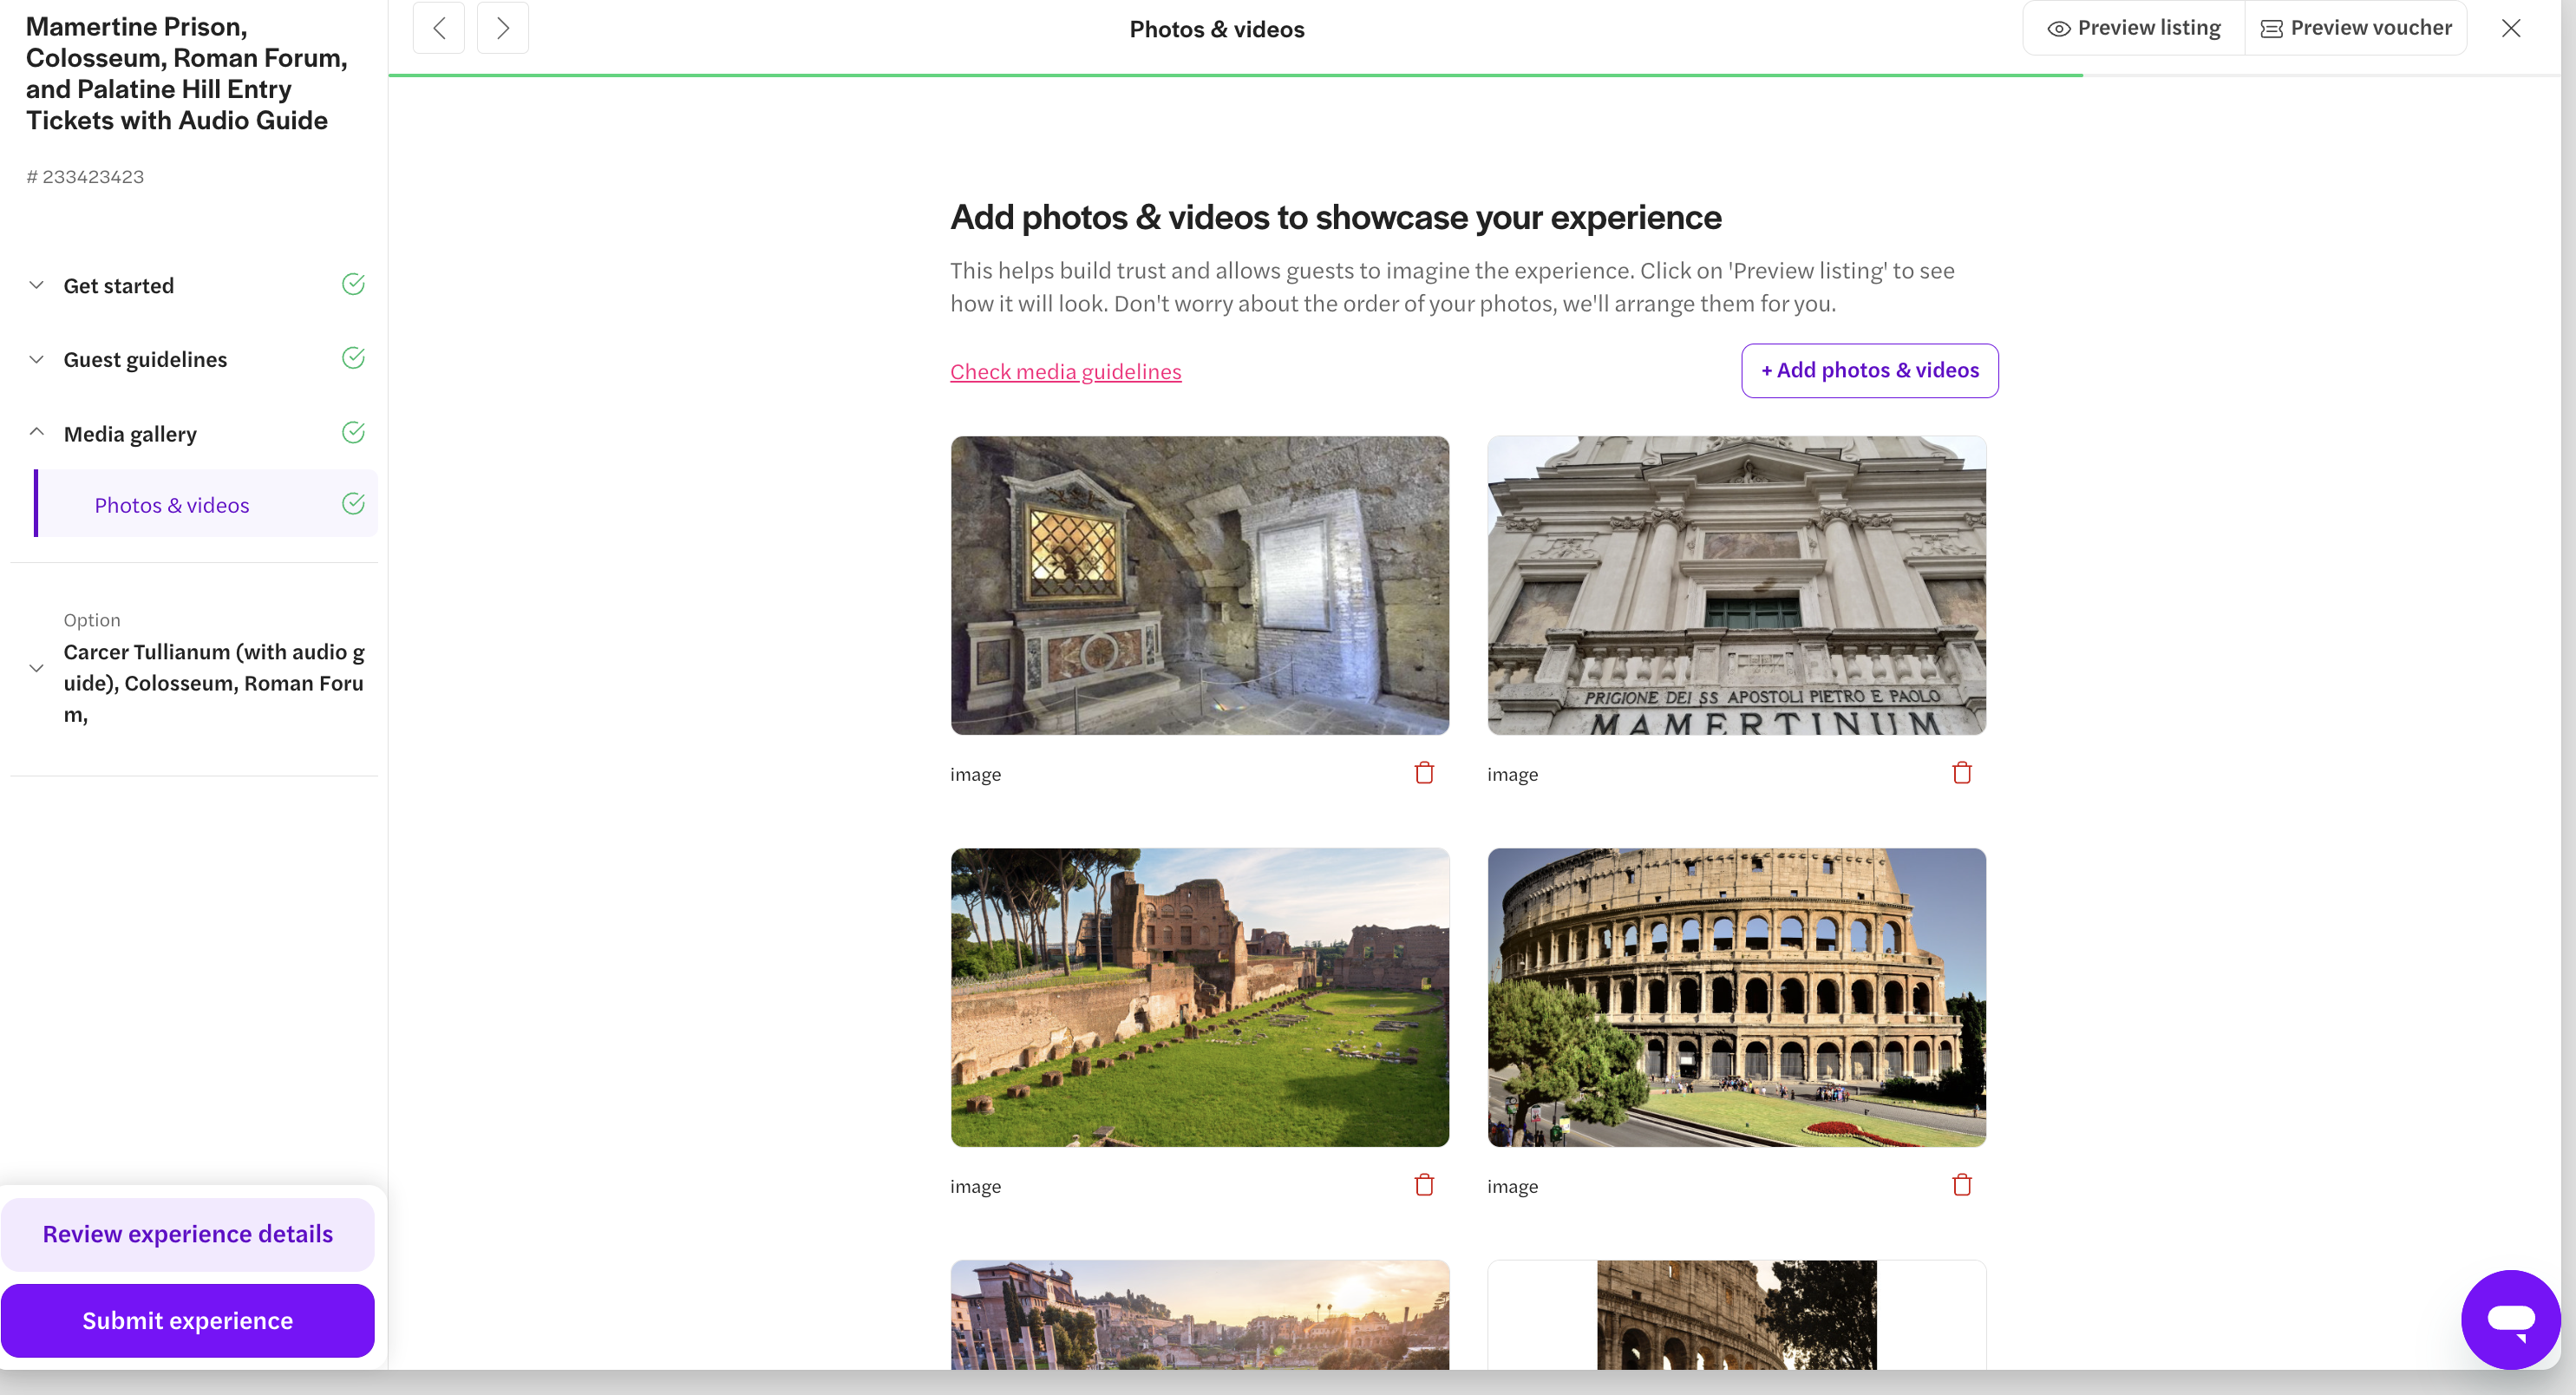Click the listing ID # 233423423
2576x1395 pixels.
[x=85, y=177]
